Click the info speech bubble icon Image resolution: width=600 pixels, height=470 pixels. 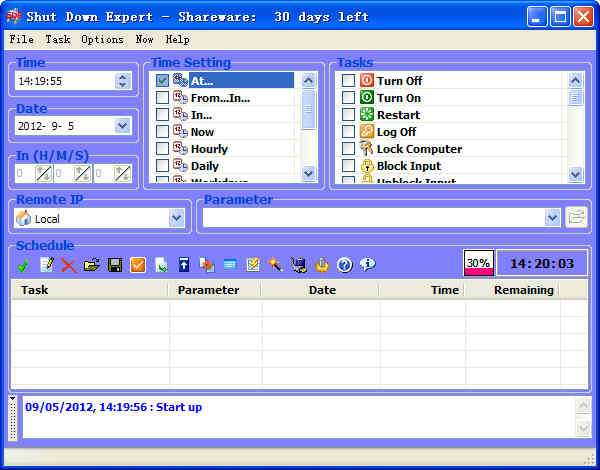(368, 264)
